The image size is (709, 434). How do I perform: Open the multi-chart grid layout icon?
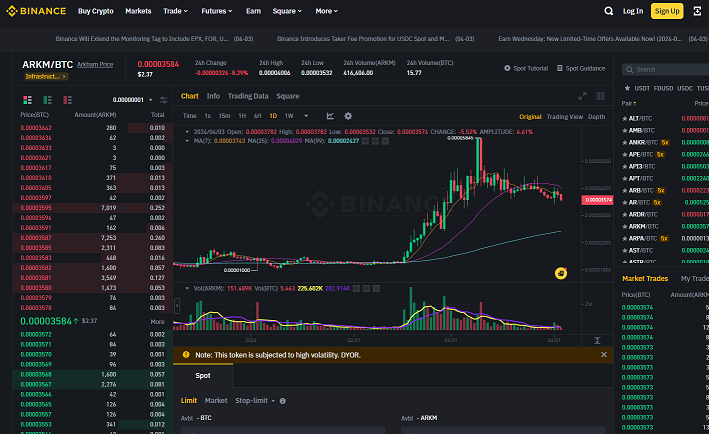(x=600, y=96)
